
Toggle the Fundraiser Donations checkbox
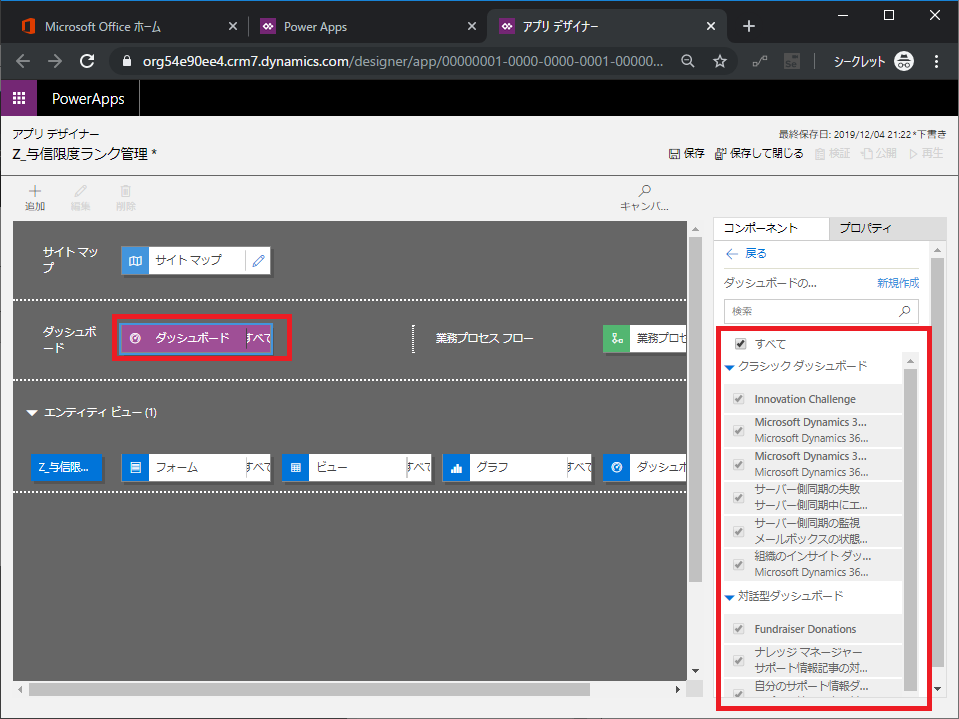point(739,629)
